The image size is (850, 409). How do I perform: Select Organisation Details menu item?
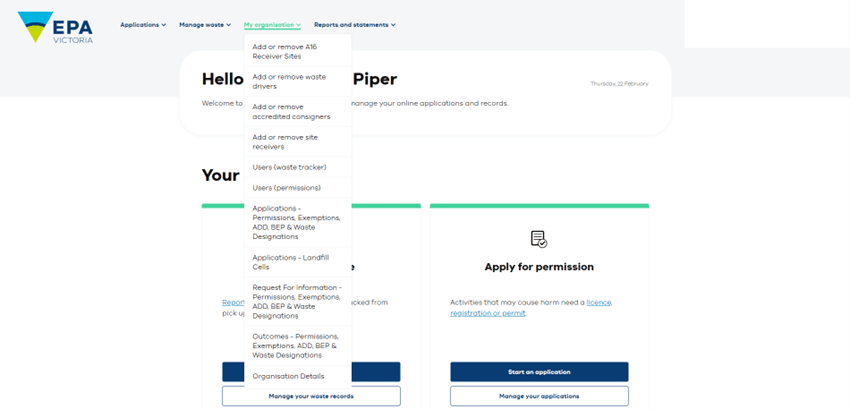coord(298,376)
